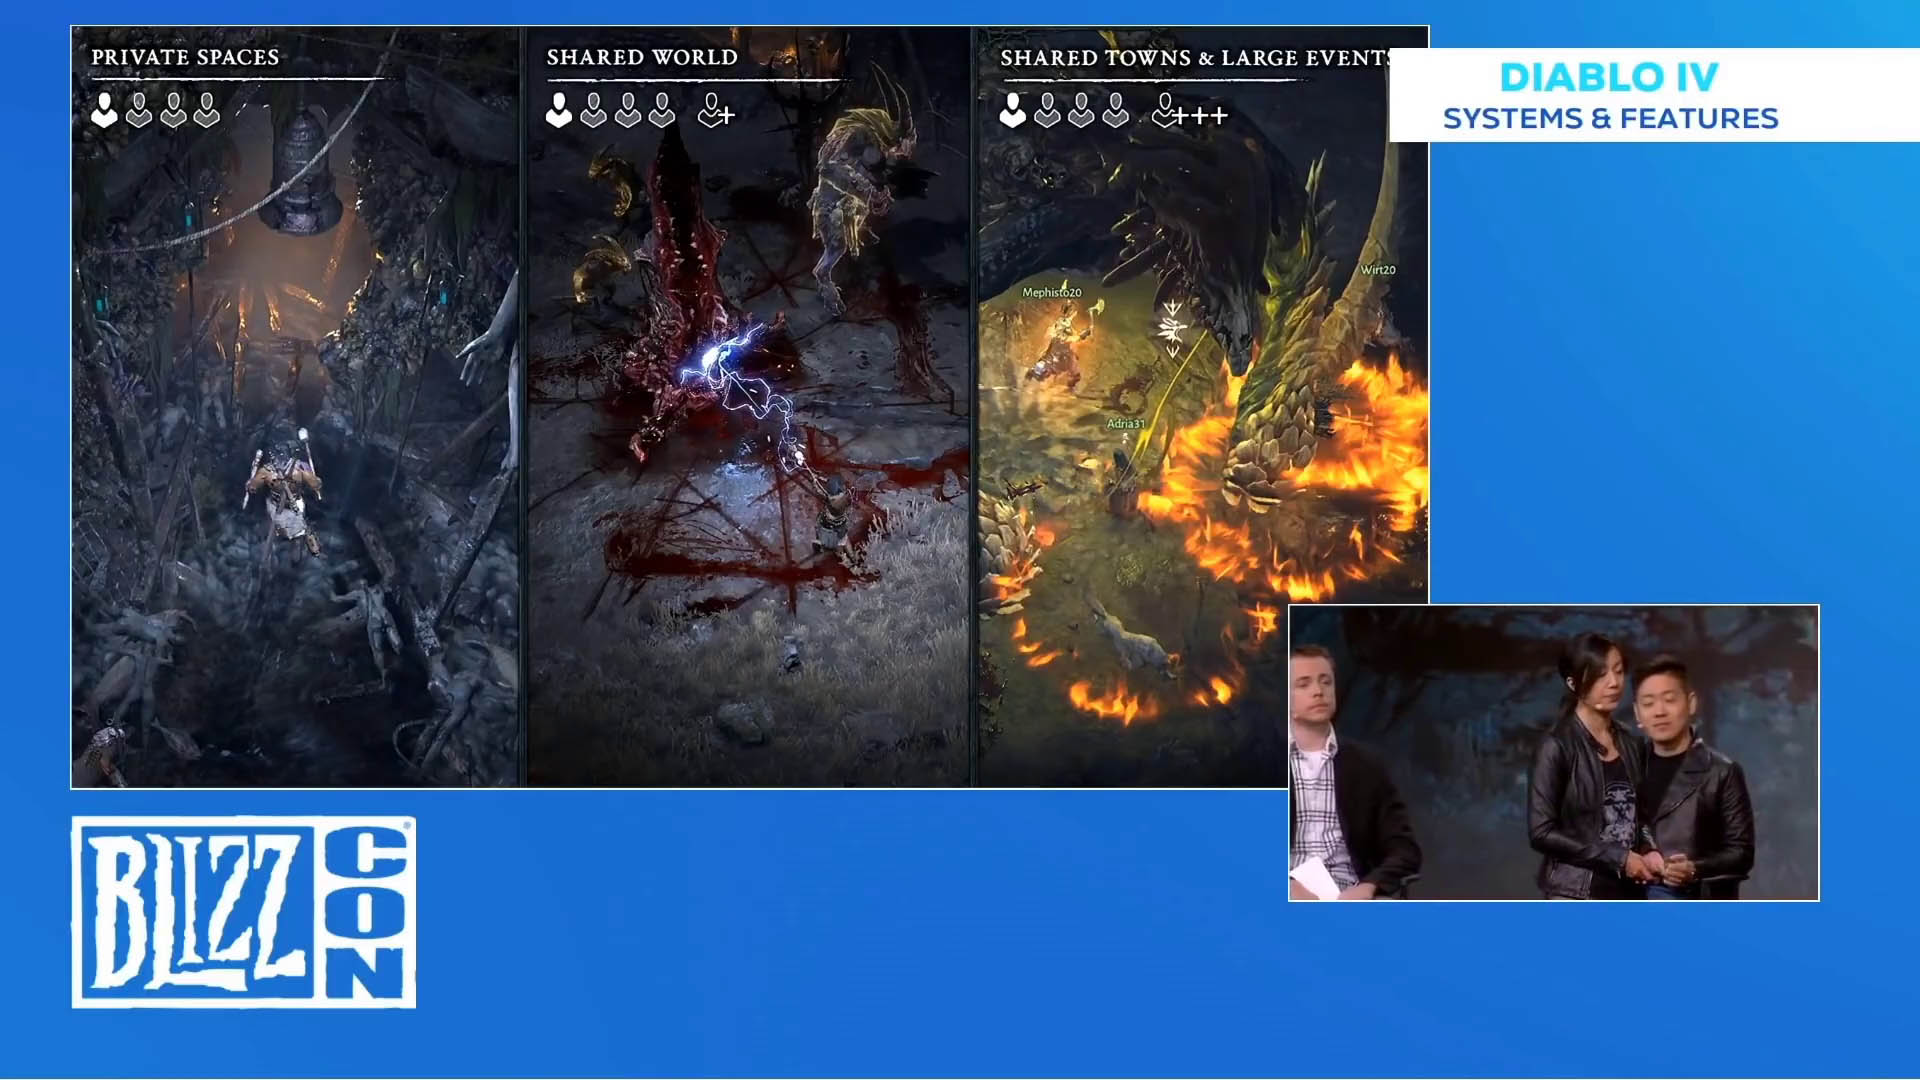Click the player icon with three pluses

(1189, 111)
